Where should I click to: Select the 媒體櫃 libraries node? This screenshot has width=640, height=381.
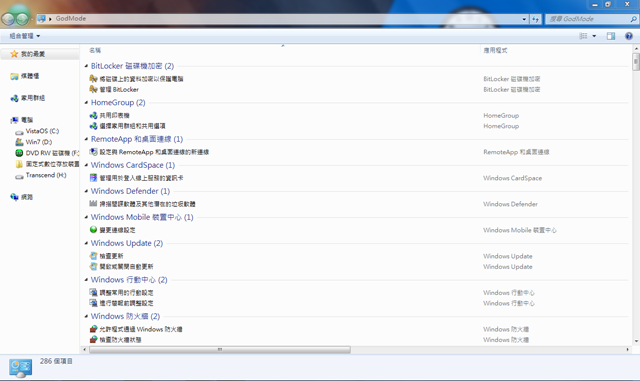[25, 76]
